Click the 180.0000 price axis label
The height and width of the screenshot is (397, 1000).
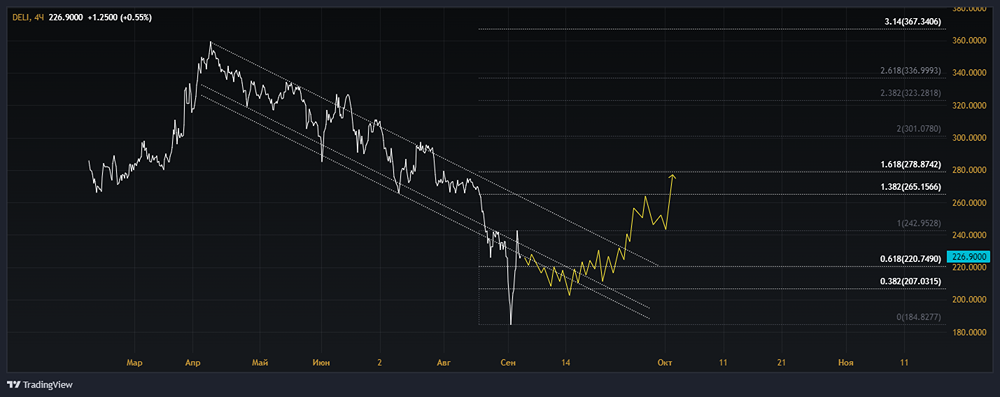coord(969,333)
